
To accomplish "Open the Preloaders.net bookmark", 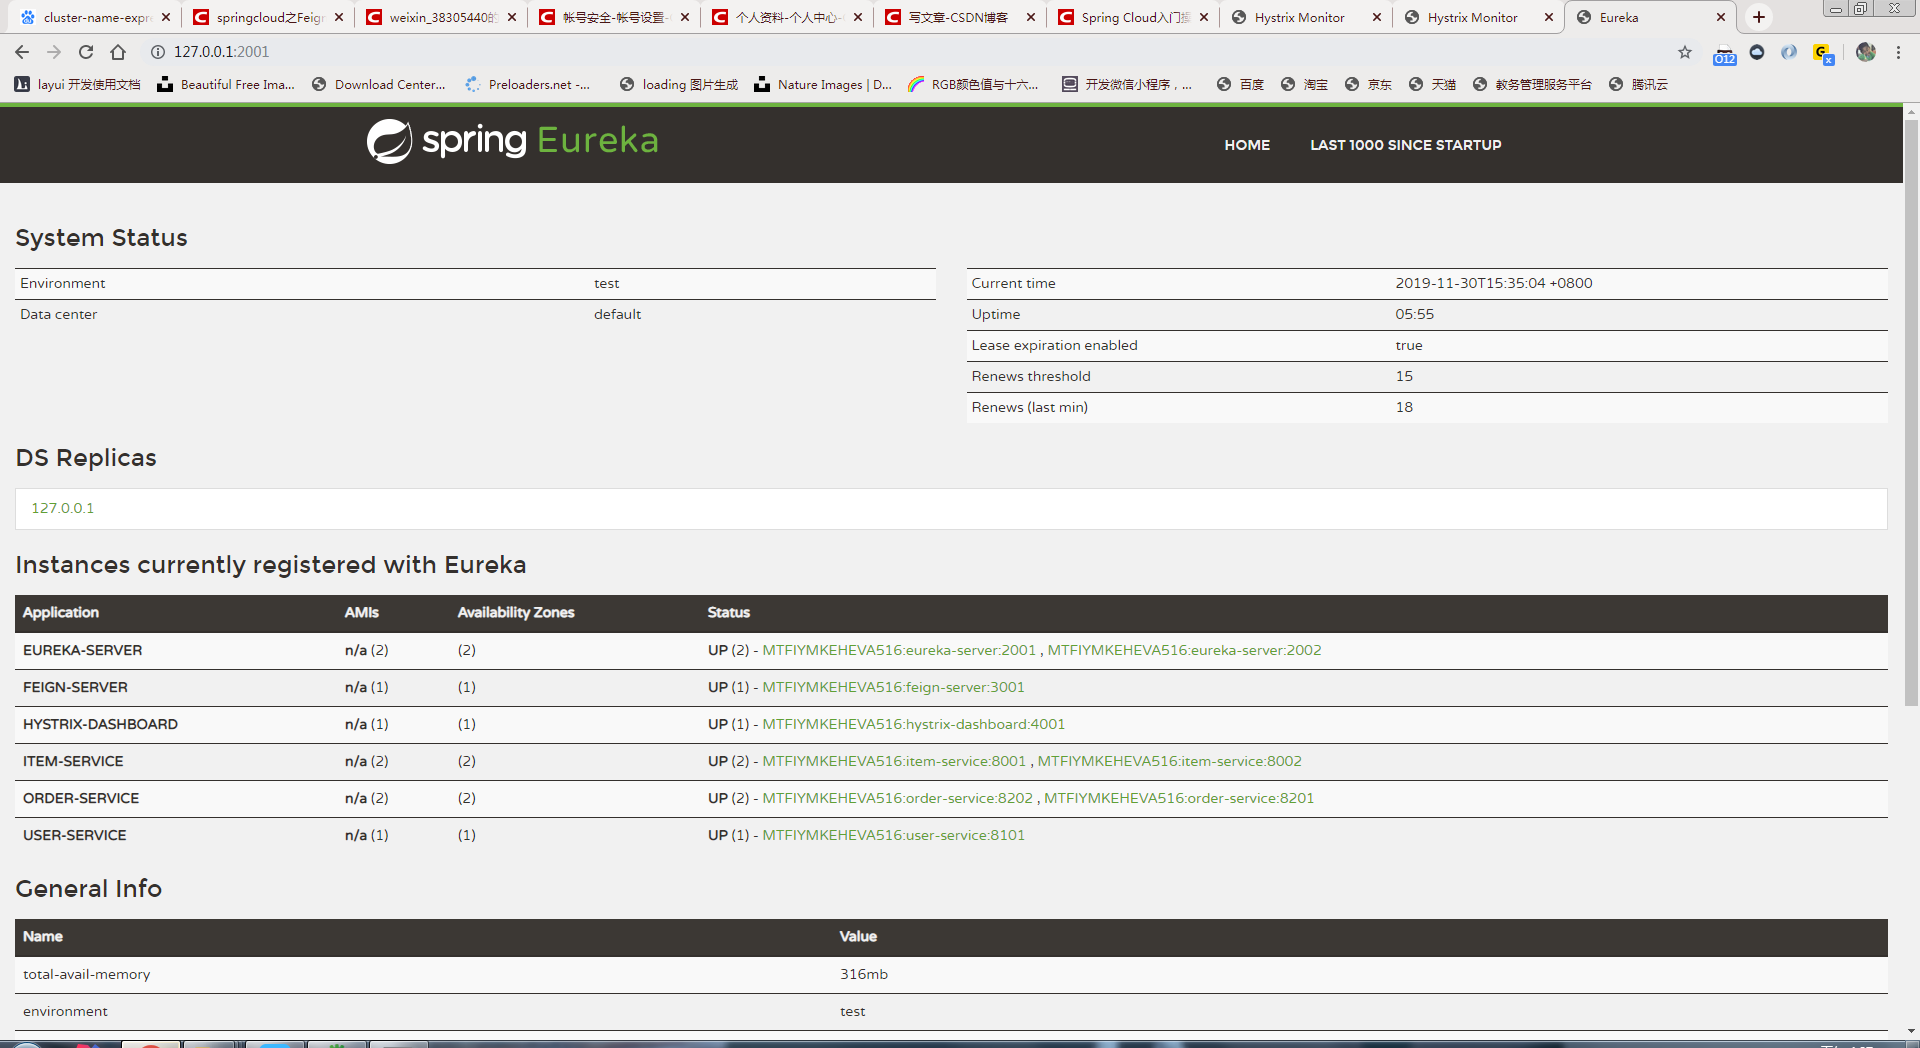I will pos(528,85).
